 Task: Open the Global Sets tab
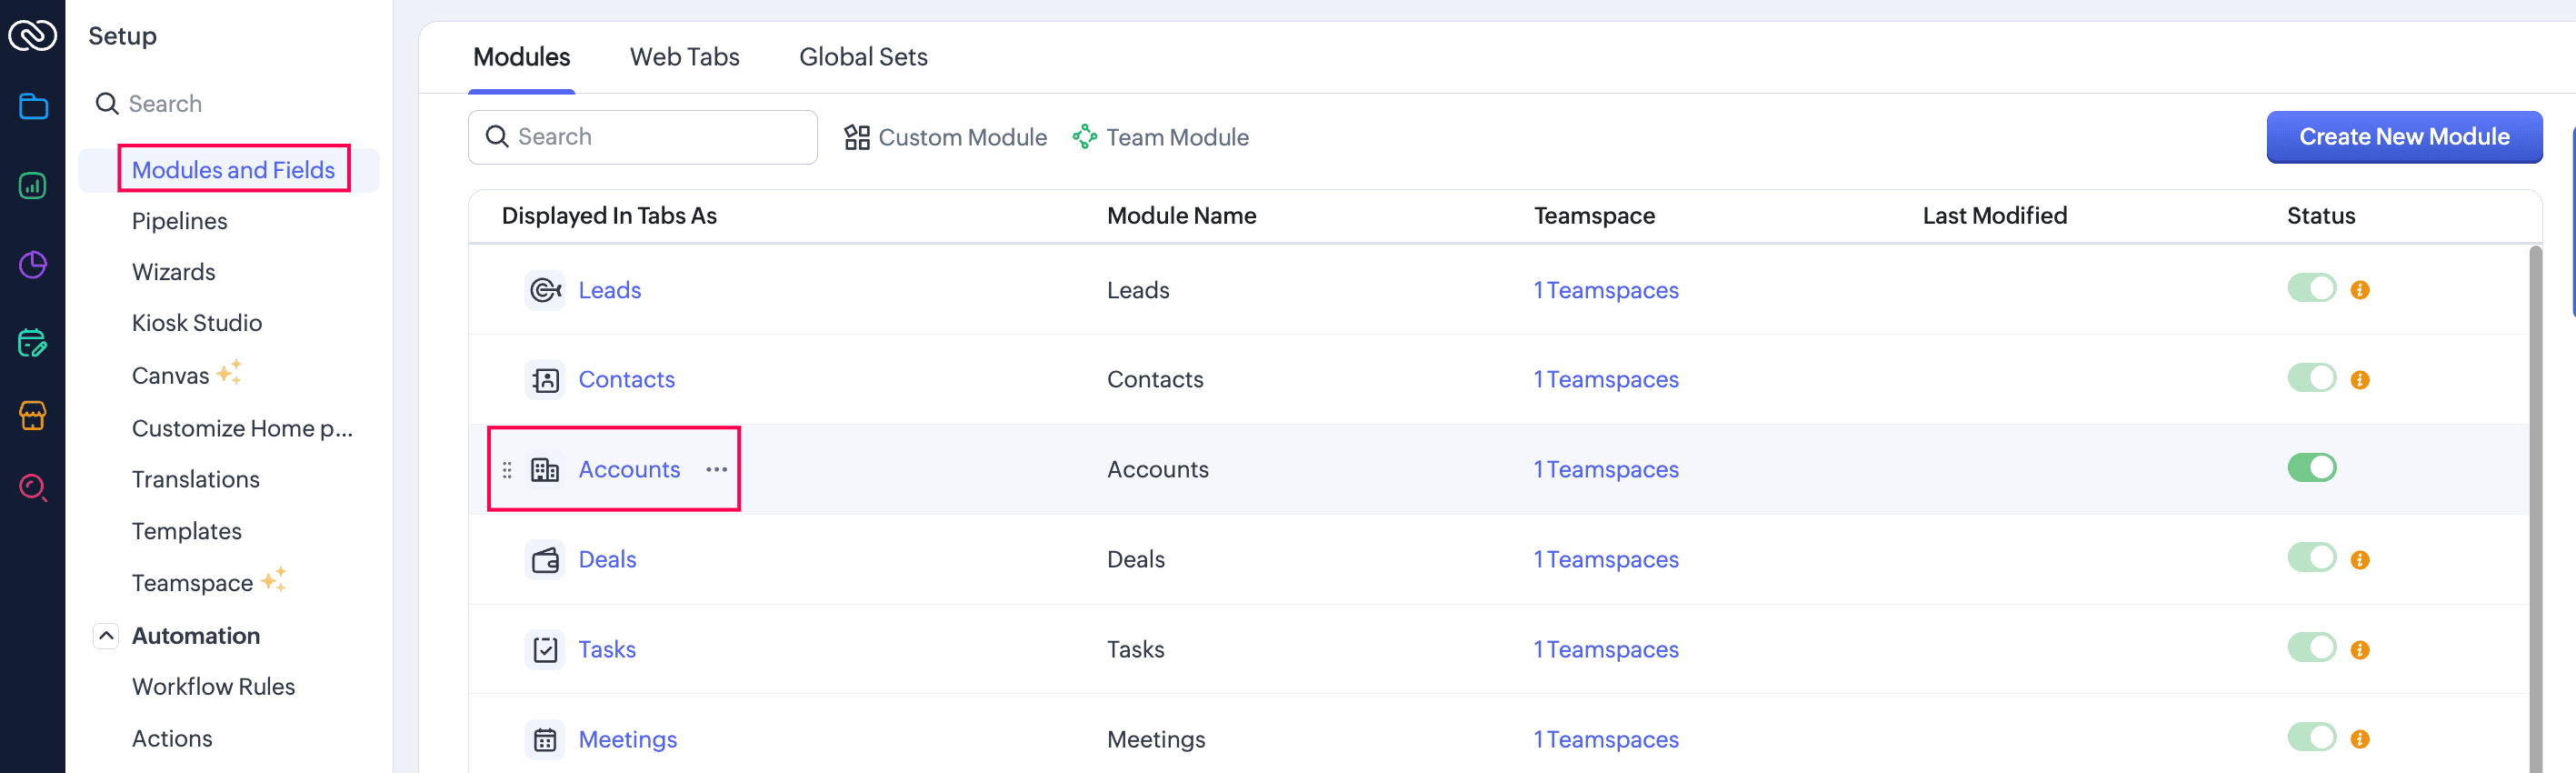tap(862, 57)
